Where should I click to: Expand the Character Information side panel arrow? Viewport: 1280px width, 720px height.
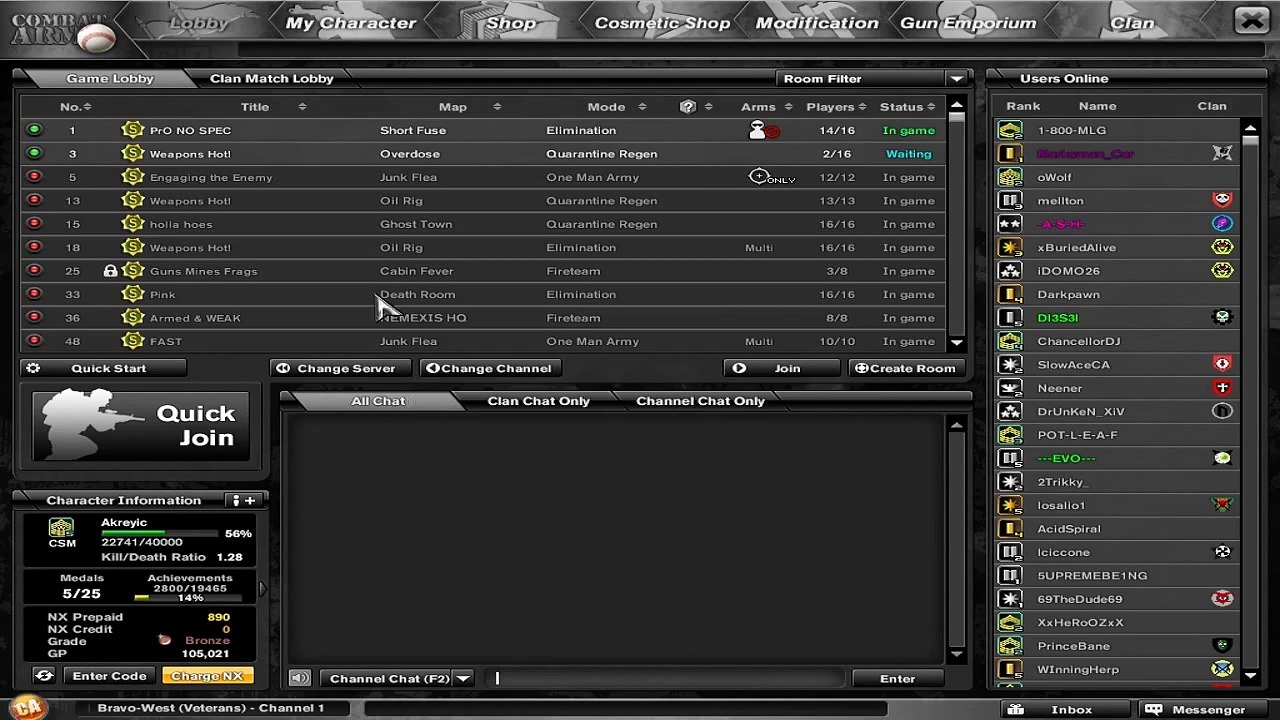263,589
